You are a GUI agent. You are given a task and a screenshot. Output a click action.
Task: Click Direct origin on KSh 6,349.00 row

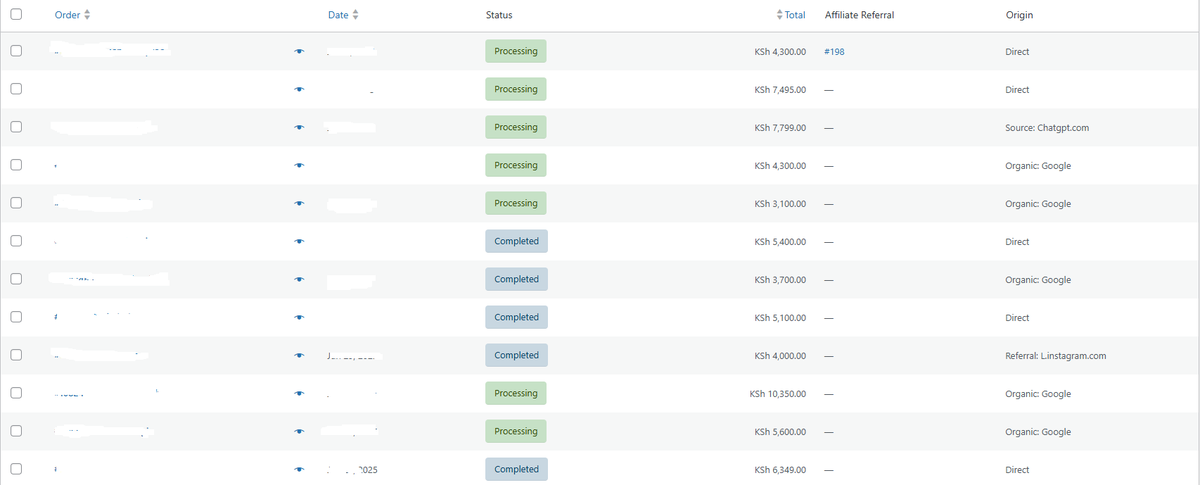pos(1017,470)
